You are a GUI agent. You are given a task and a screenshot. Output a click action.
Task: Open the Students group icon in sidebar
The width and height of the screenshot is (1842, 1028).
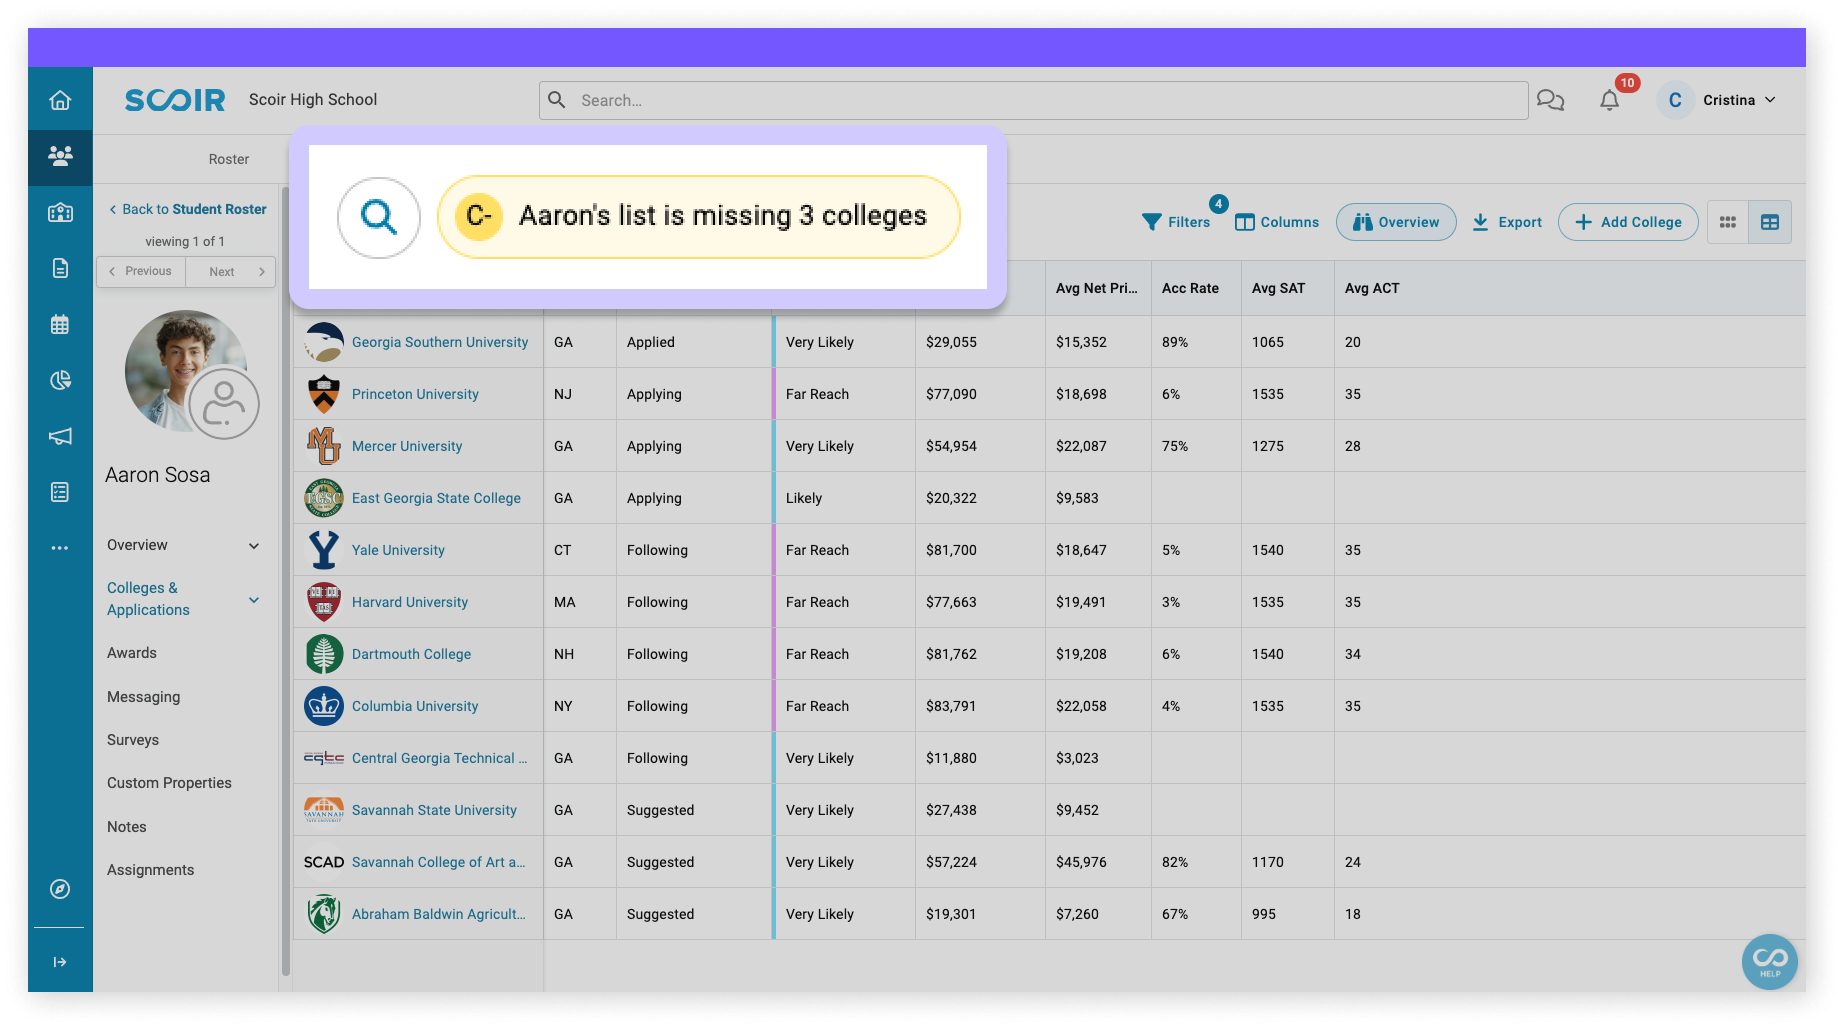60,156
